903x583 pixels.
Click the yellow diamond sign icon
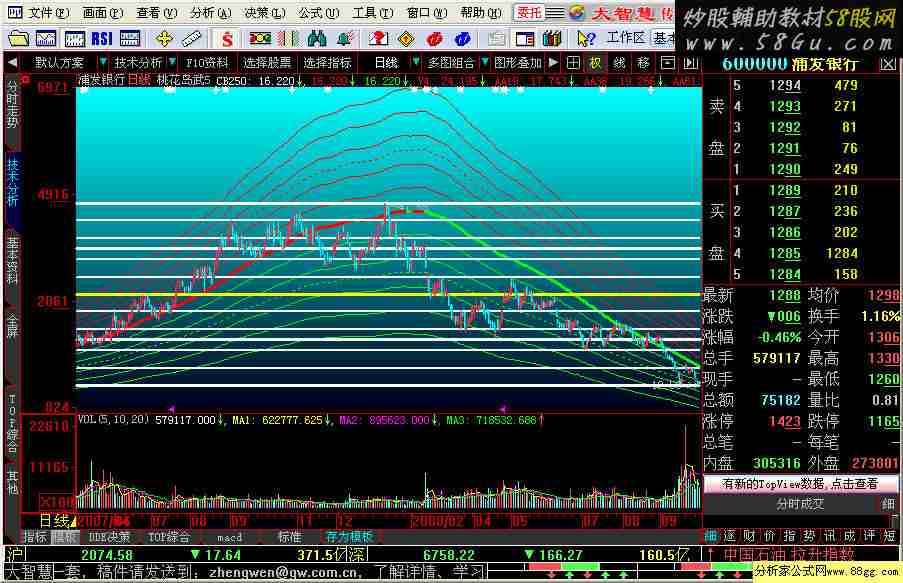407,39
